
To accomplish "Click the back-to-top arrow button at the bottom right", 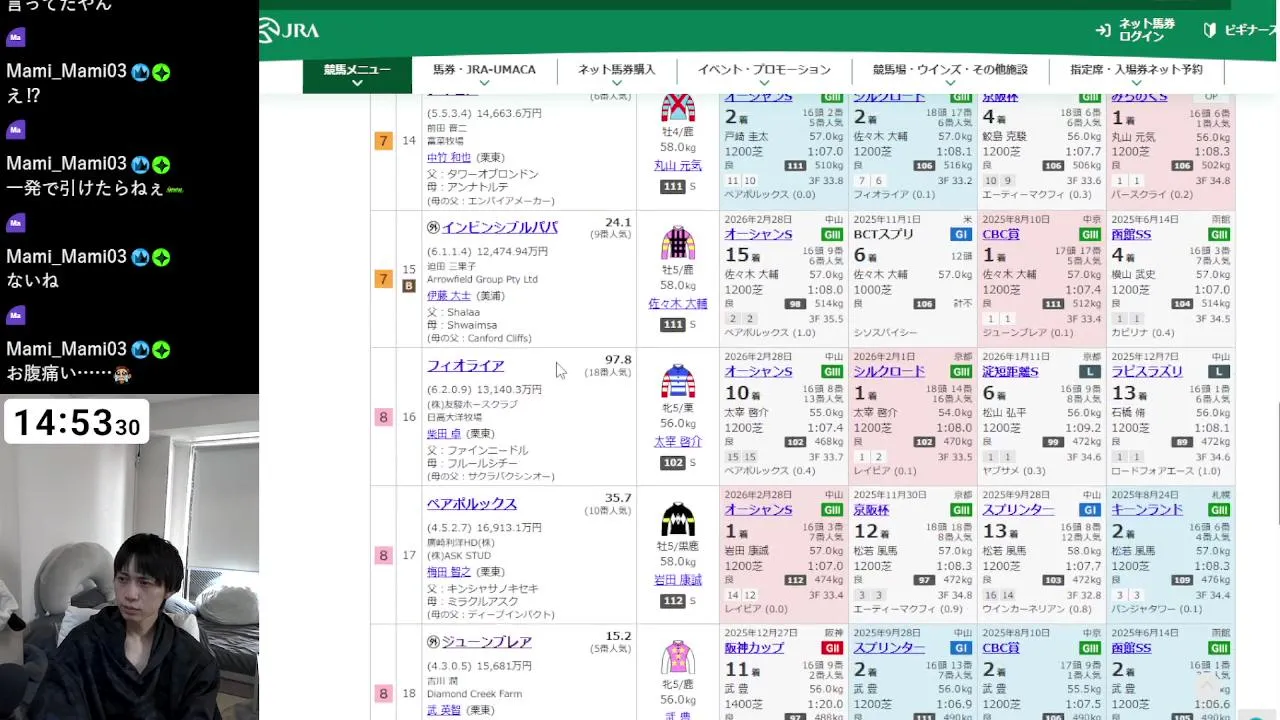I will coord(1207,686).
